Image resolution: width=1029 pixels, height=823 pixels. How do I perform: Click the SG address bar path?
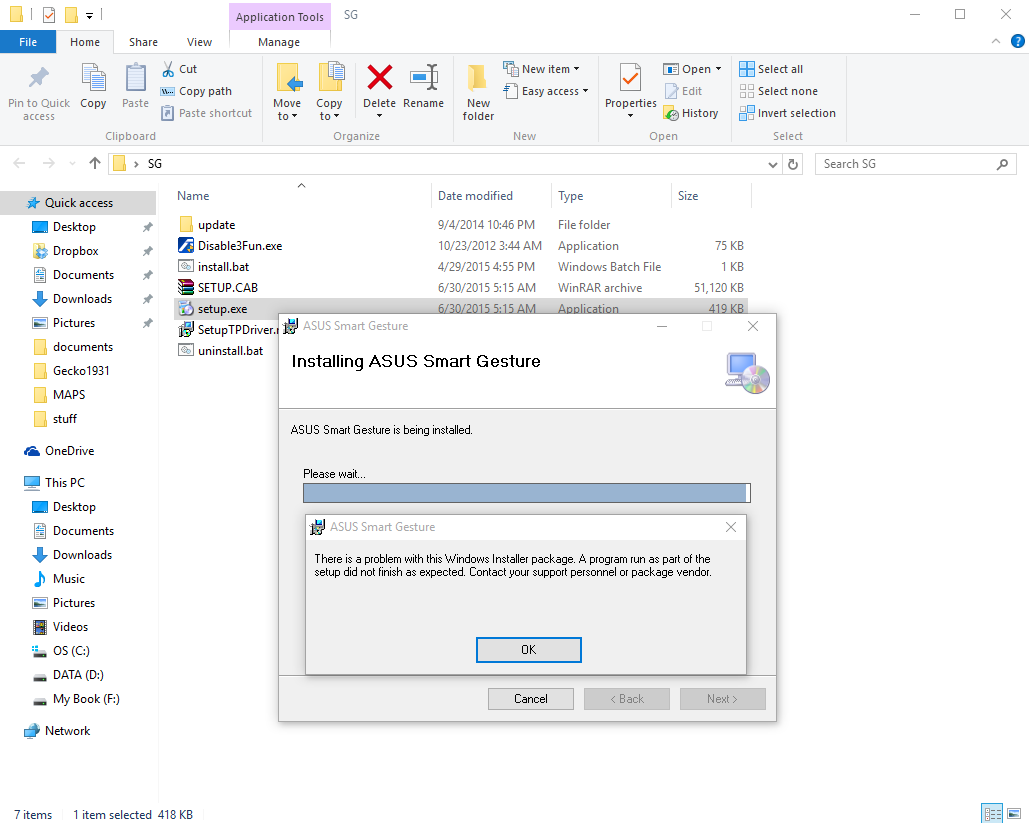click(154, 164)
